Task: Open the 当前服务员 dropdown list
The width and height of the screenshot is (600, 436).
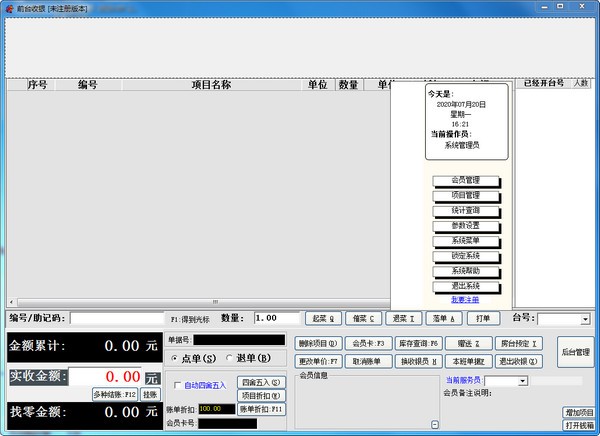Action: point(523,381)
